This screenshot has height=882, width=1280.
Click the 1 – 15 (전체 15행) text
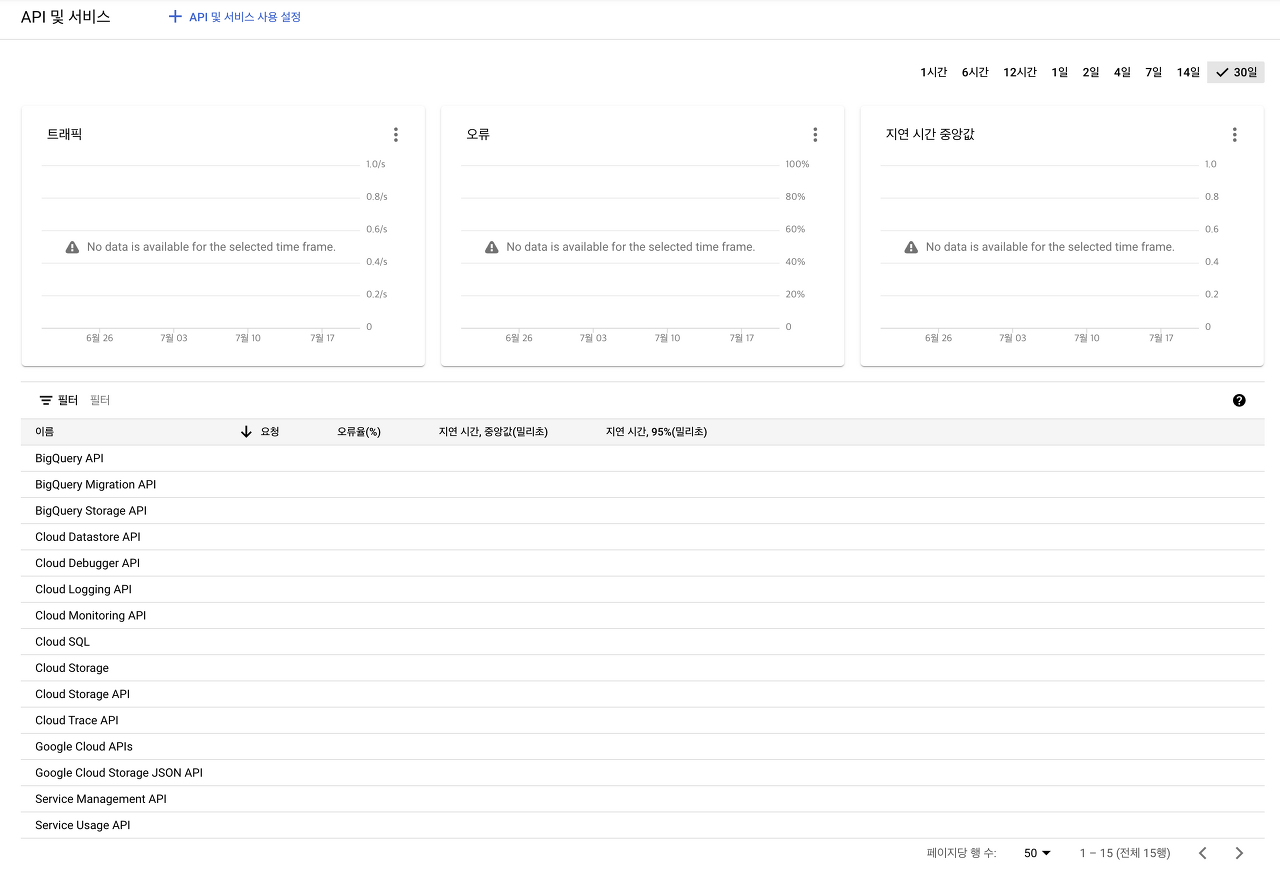(1124, 853)
